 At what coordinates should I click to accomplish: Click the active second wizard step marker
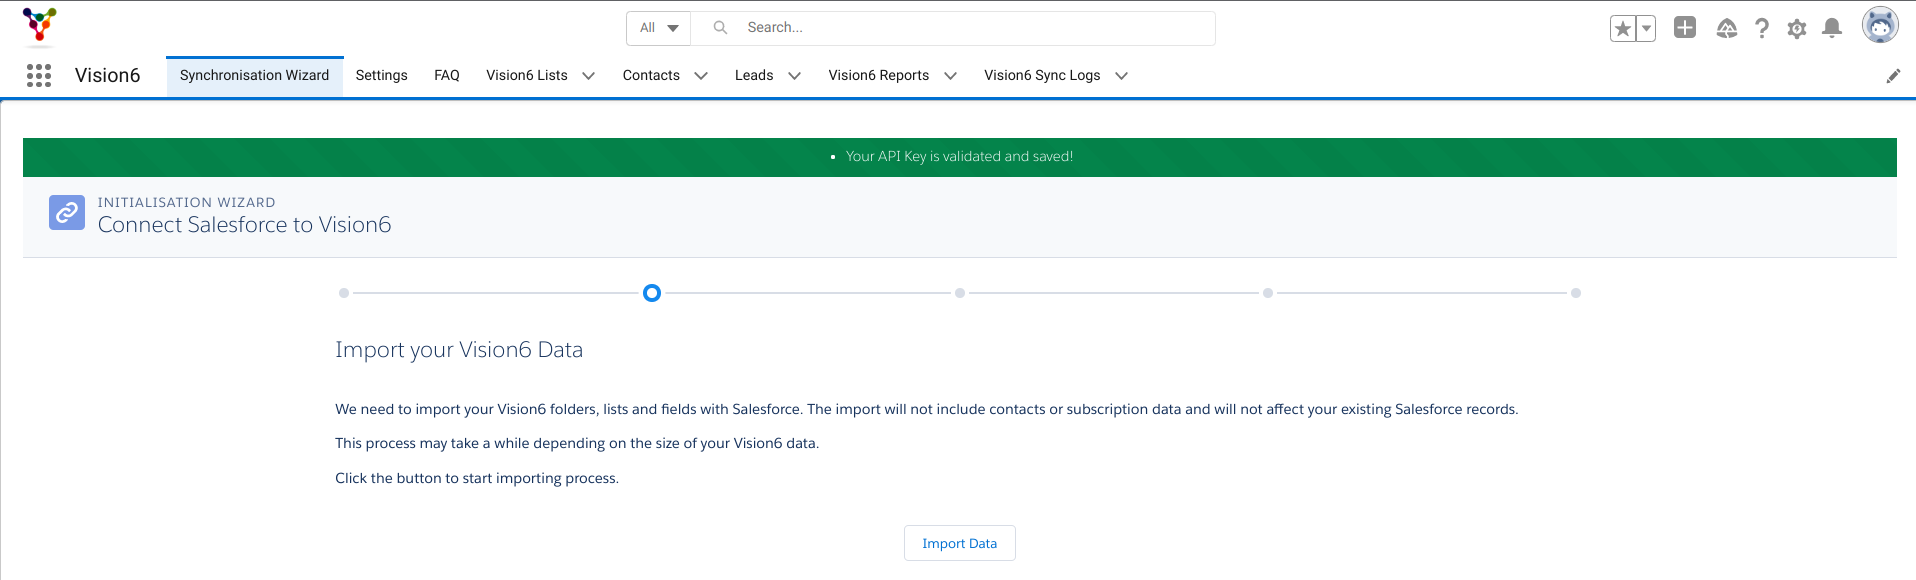click(x=652, y=293)
